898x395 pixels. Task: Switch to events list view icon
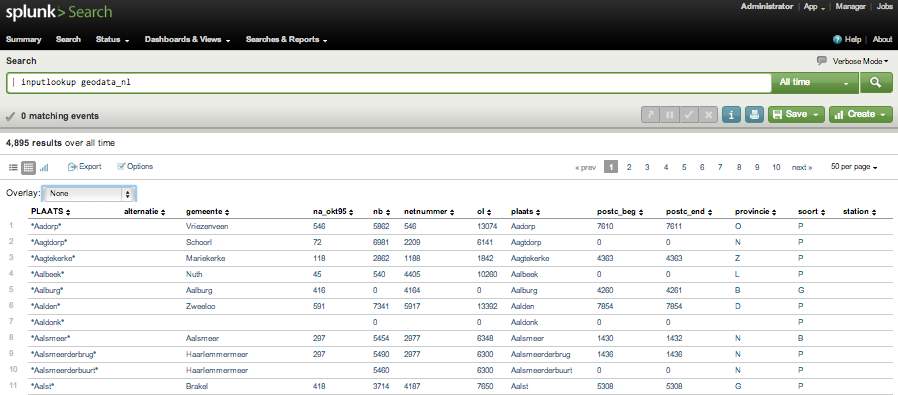pyautogui.click(x=14, y=167)
